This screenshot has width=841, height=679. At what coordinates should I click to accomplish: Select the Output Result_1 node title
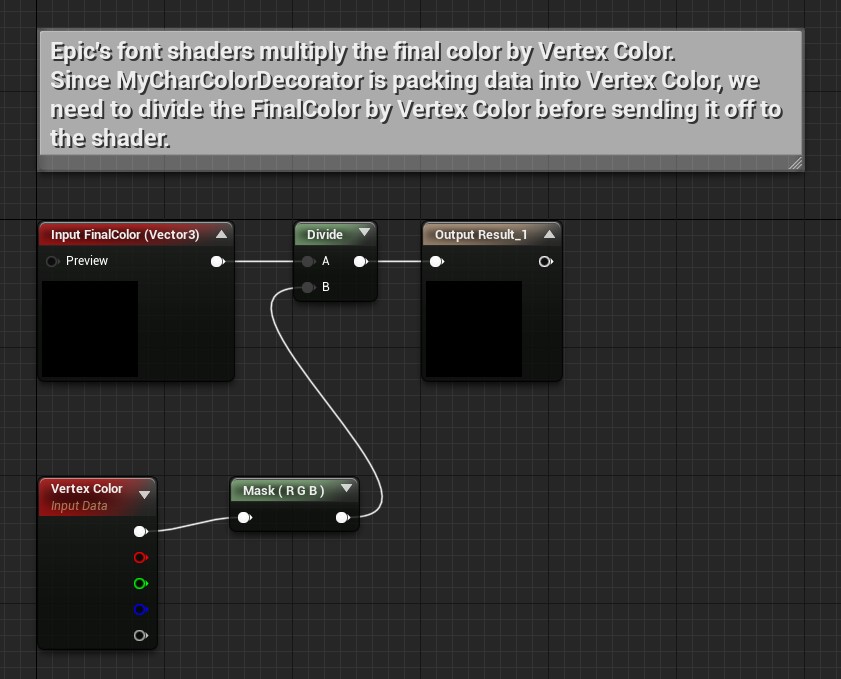(x=480, y=235)
